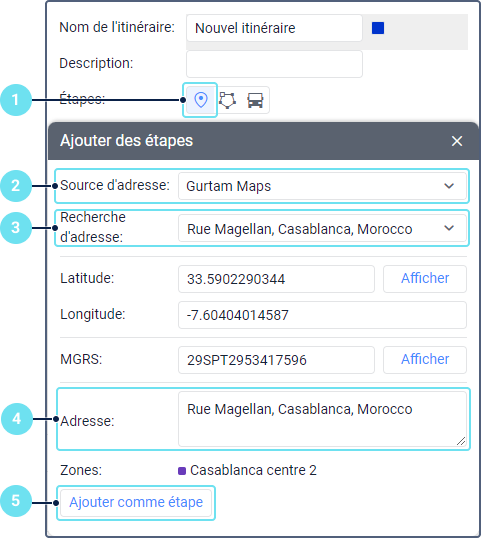481x538 pixels.
Task: Close the Ajouter des étapes panel
Action: [x=457, y=141]
